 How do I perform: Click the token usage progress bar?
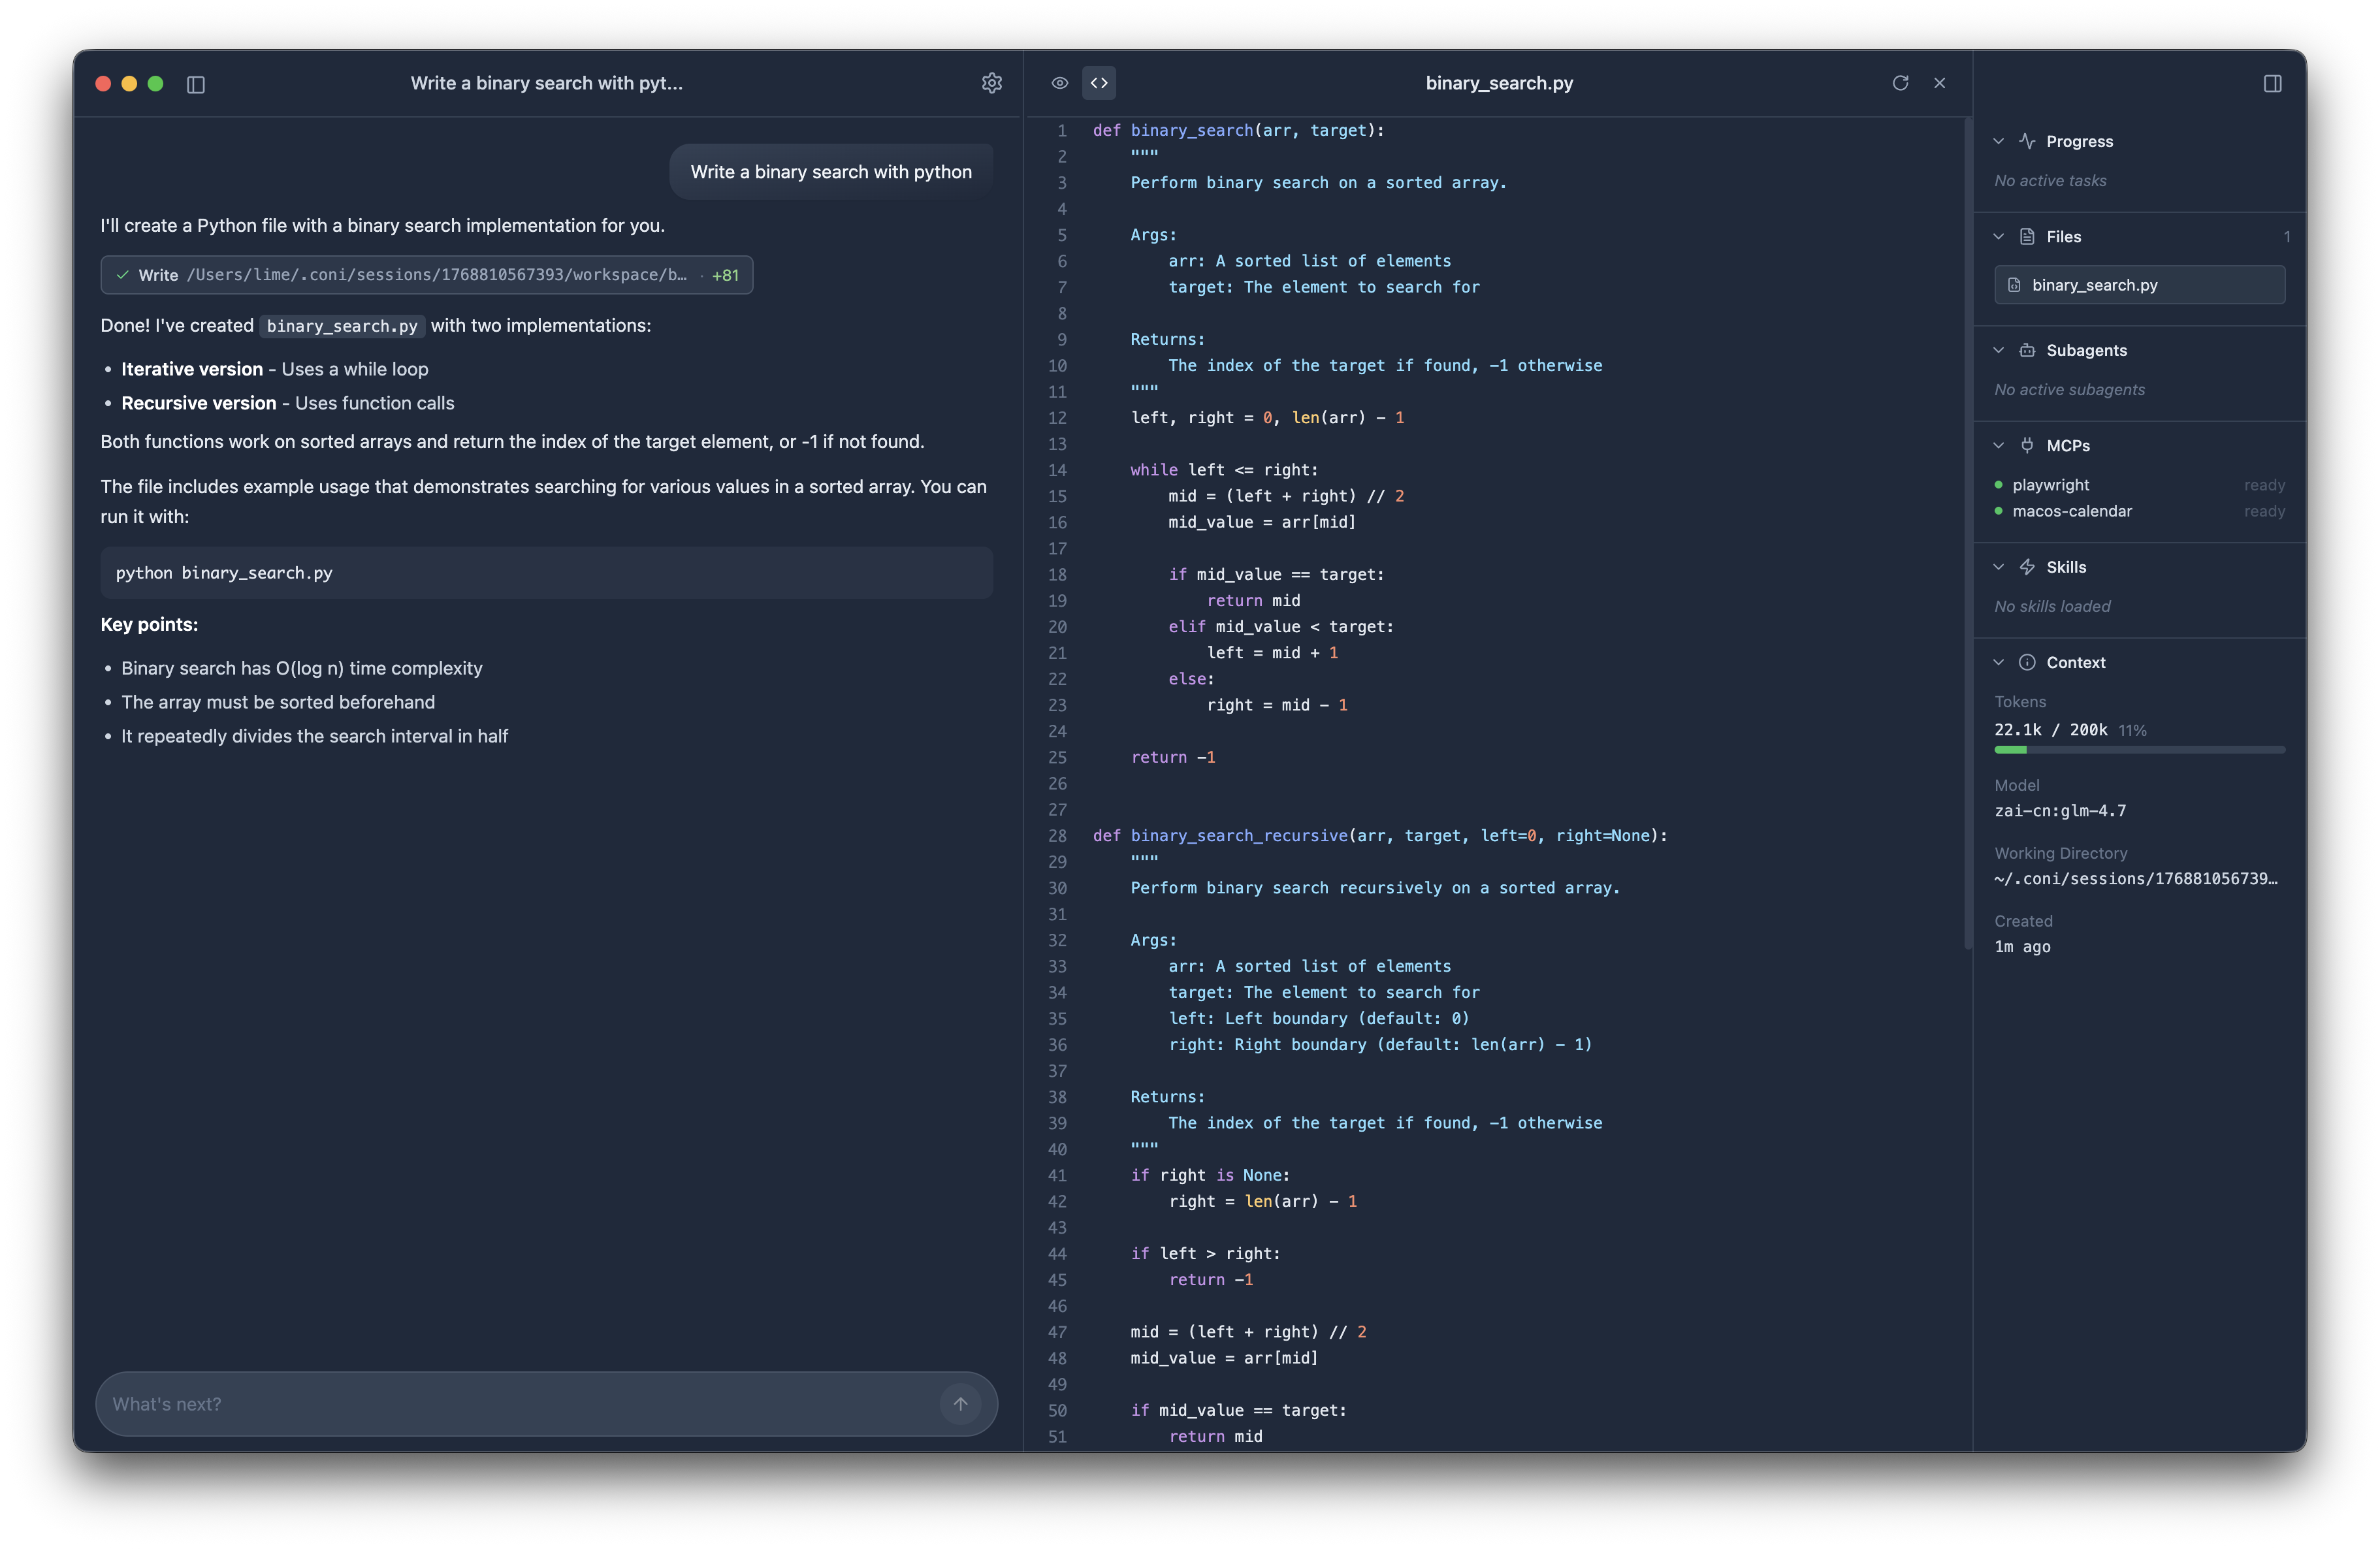[2139, 750]
